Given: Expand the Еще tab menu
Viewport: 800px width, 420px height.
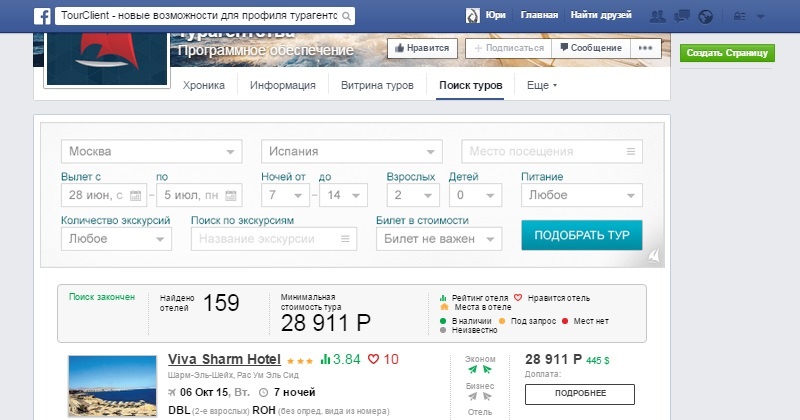Looking at the screenshot, I should click(542, 85).
